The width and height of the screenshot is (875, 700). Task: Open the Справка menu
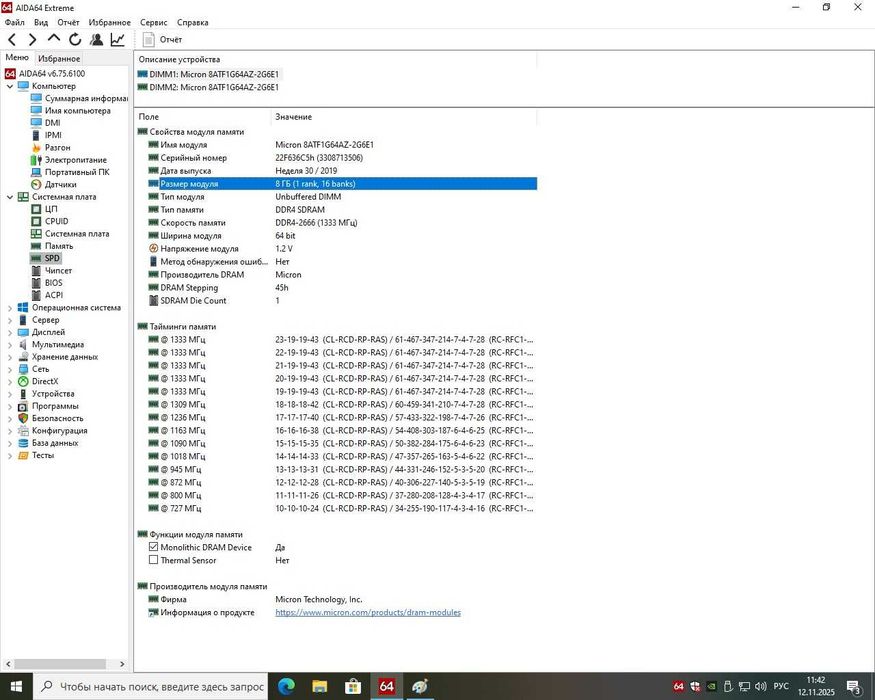pos(193,22)
